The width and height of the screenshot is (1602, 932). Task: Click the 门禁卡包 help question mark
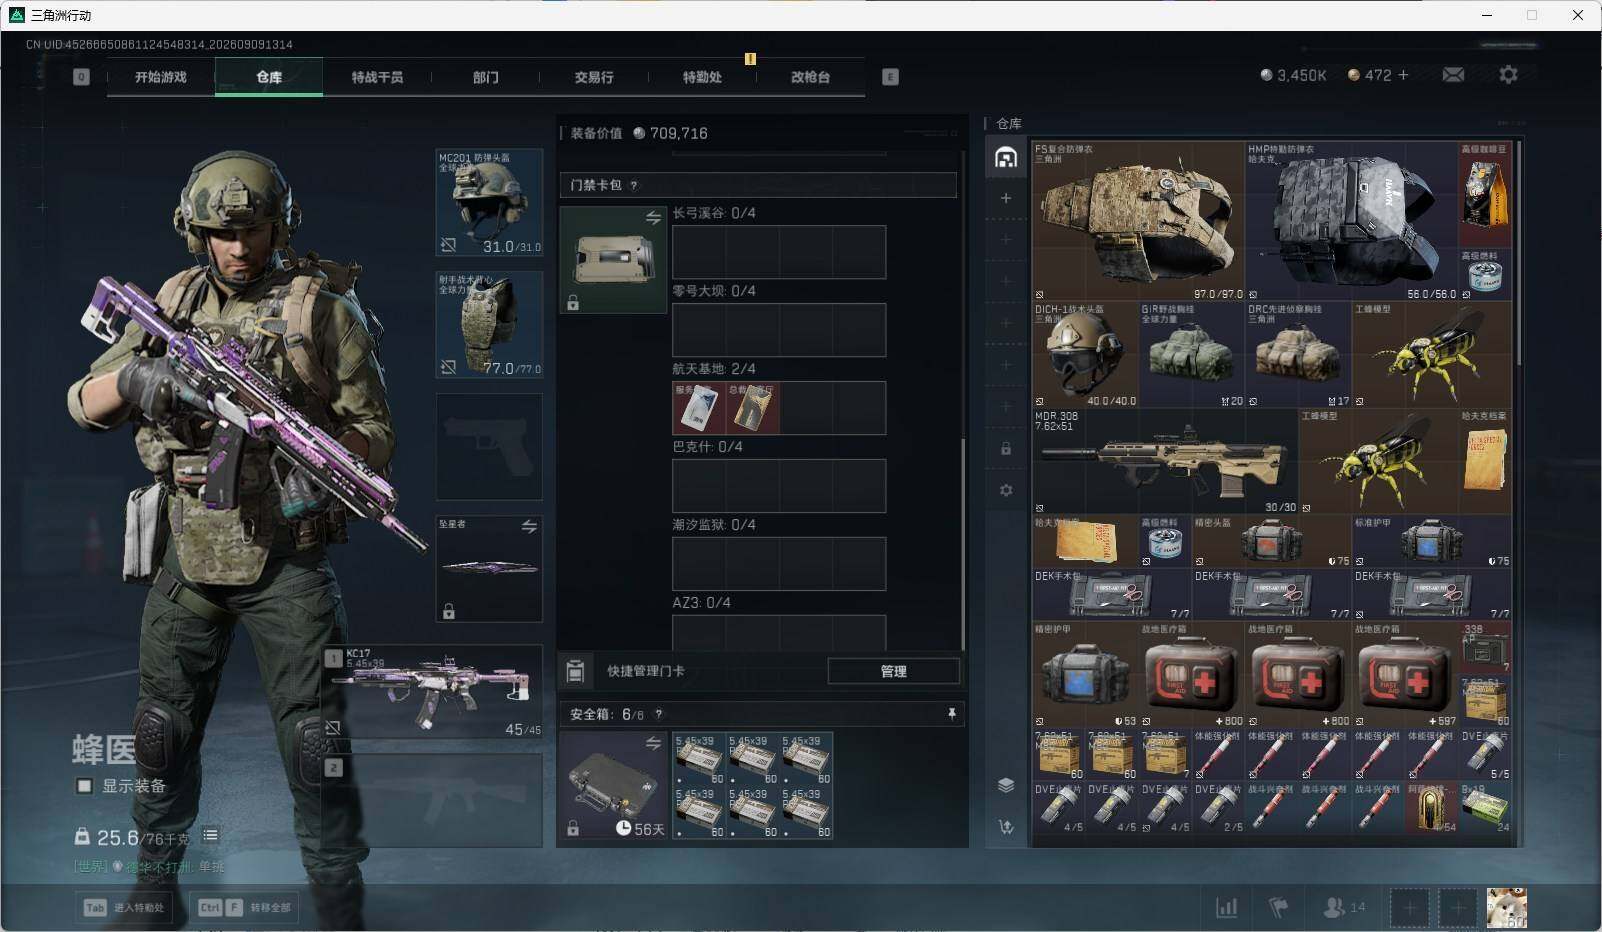tap(634, 185)
